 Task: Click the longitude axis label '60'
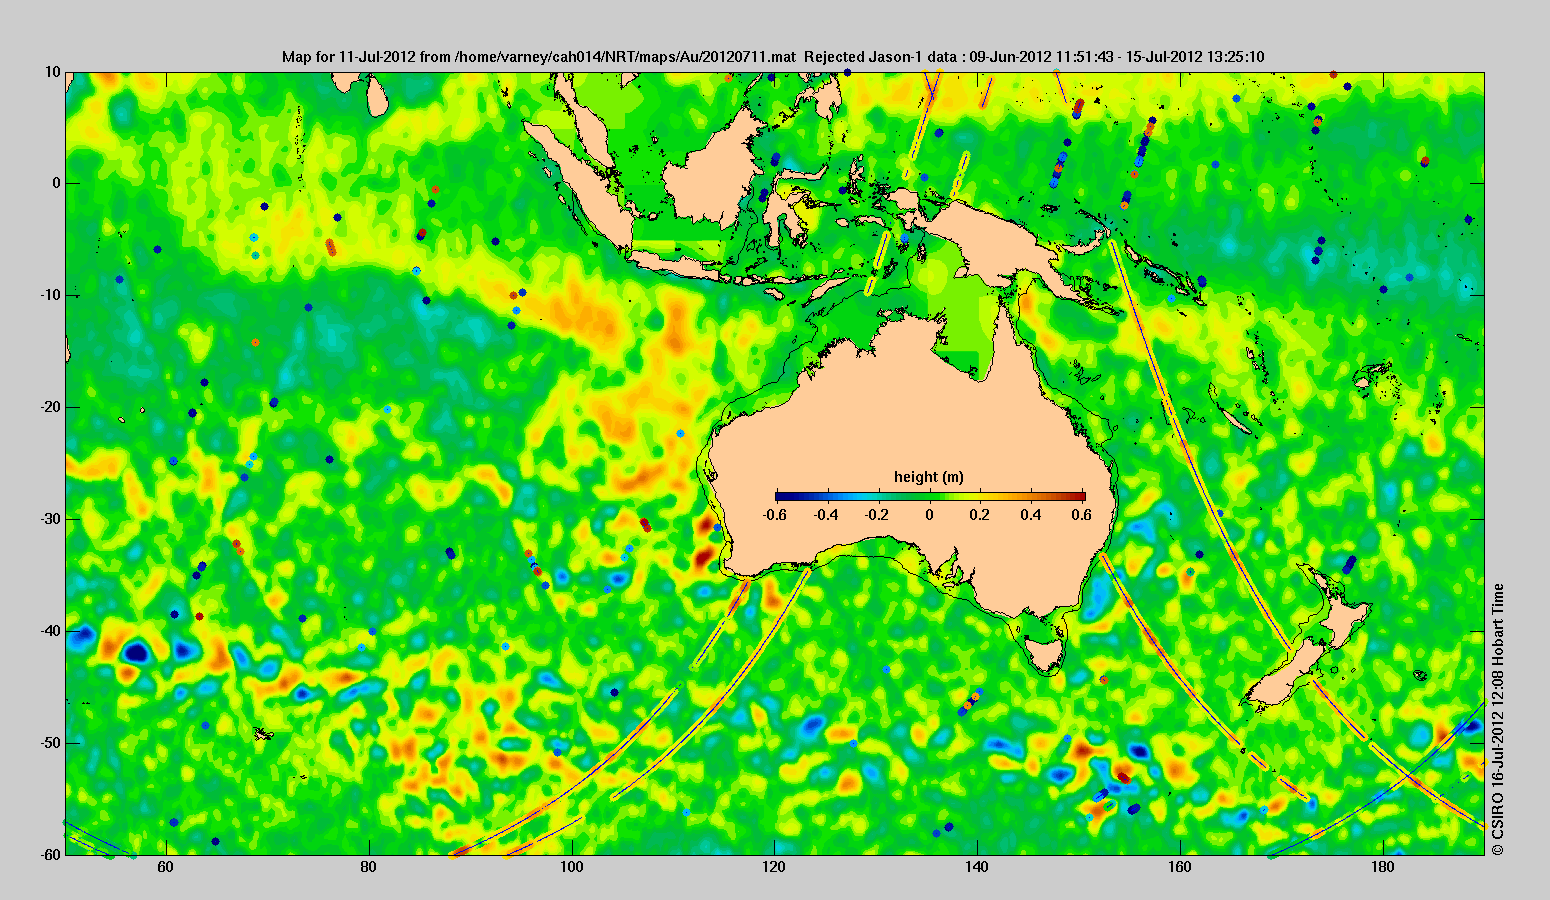(167, 867)
